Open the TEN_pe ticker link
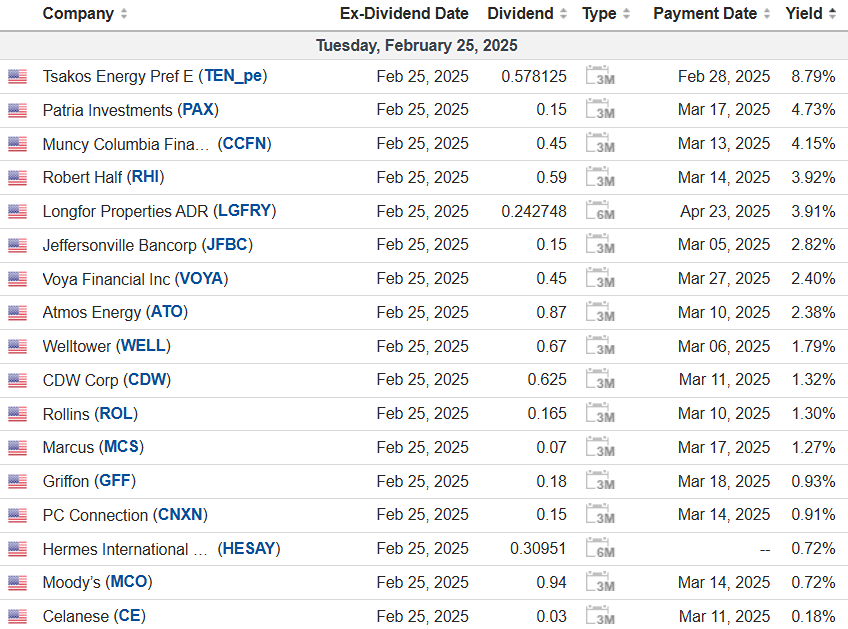Image resolution: width=848 pixels, height=629 pixels. (235, 76)
